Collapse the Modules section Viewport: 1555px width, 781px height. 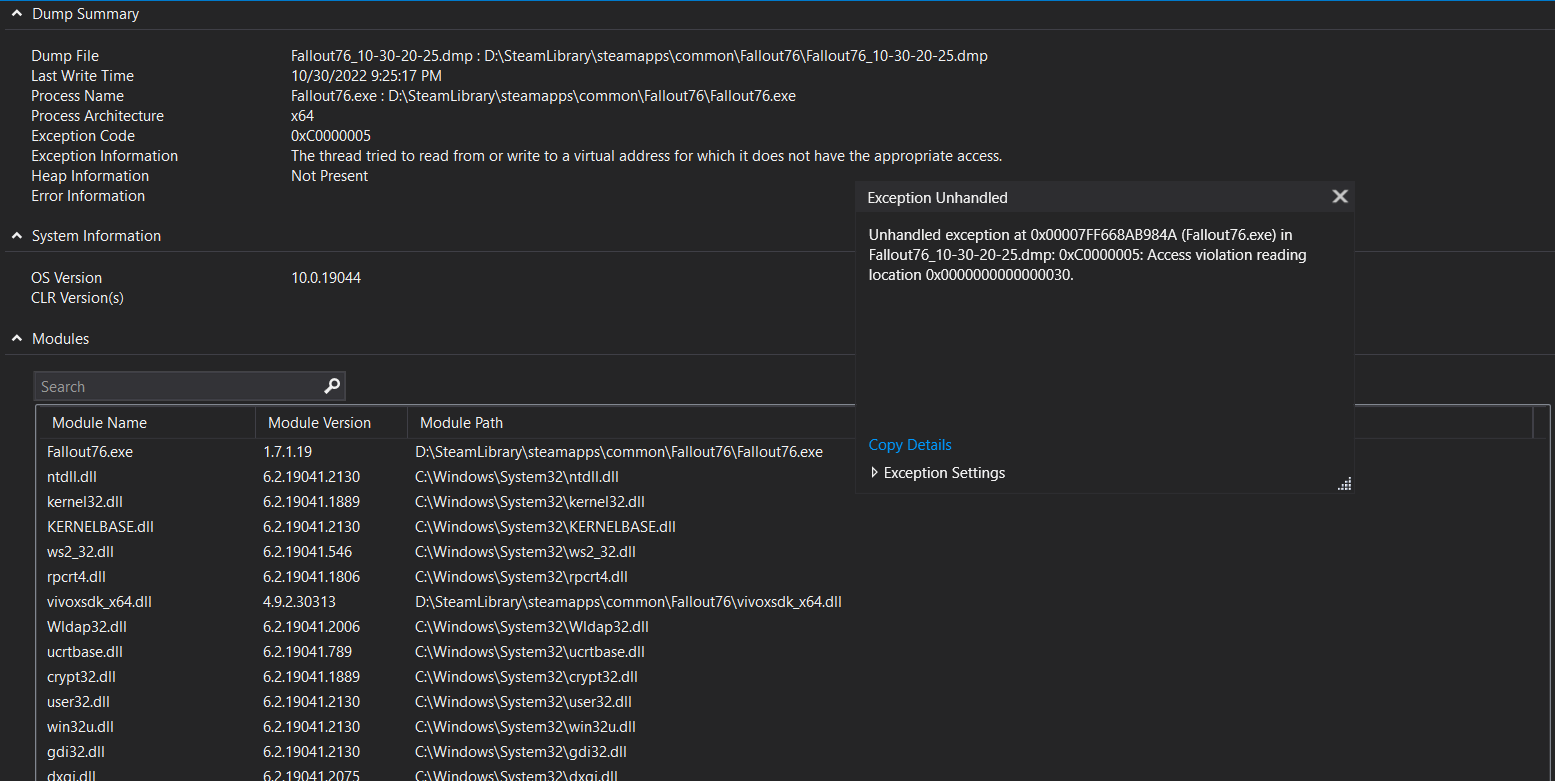click(x=17, y=339)
